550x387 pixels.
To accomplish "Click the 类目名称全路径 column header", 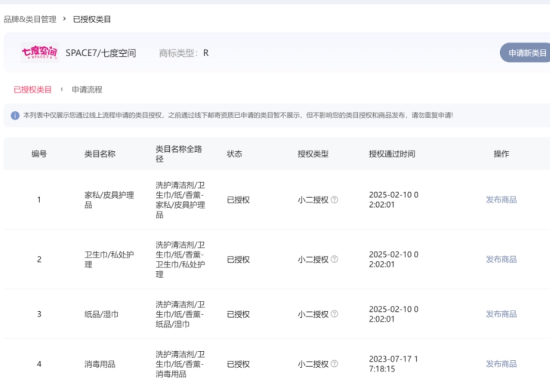I will point(179,154).
